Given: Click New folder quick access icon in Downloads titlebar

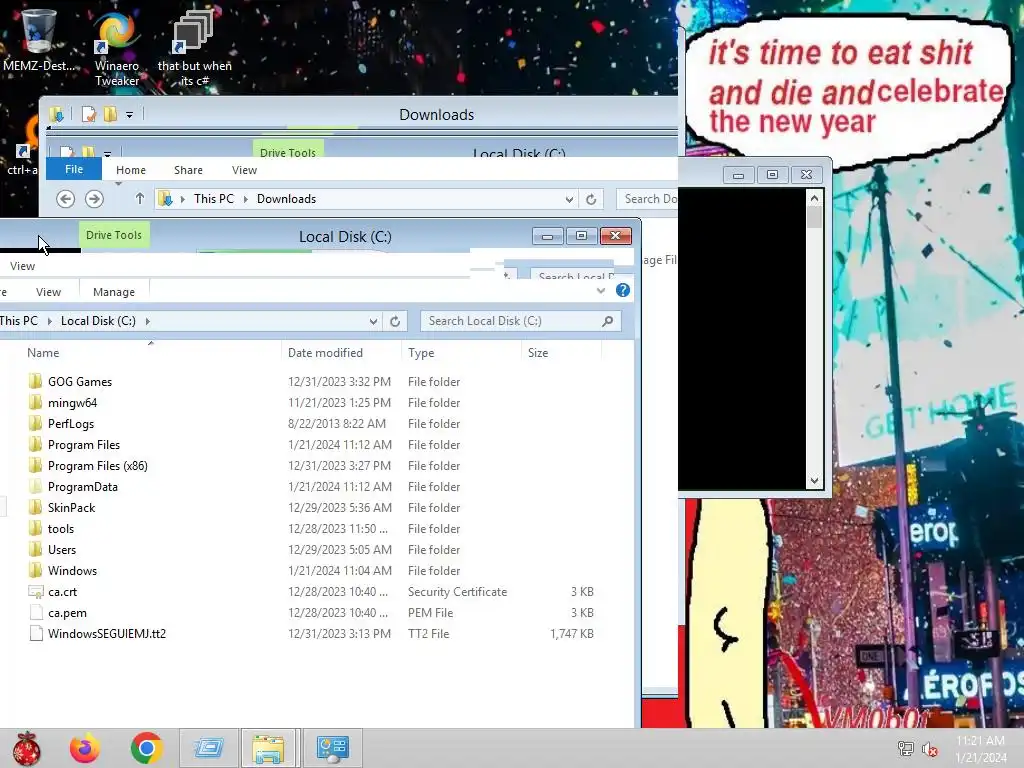Looking at the screenshot, I should tap(110, 115).
